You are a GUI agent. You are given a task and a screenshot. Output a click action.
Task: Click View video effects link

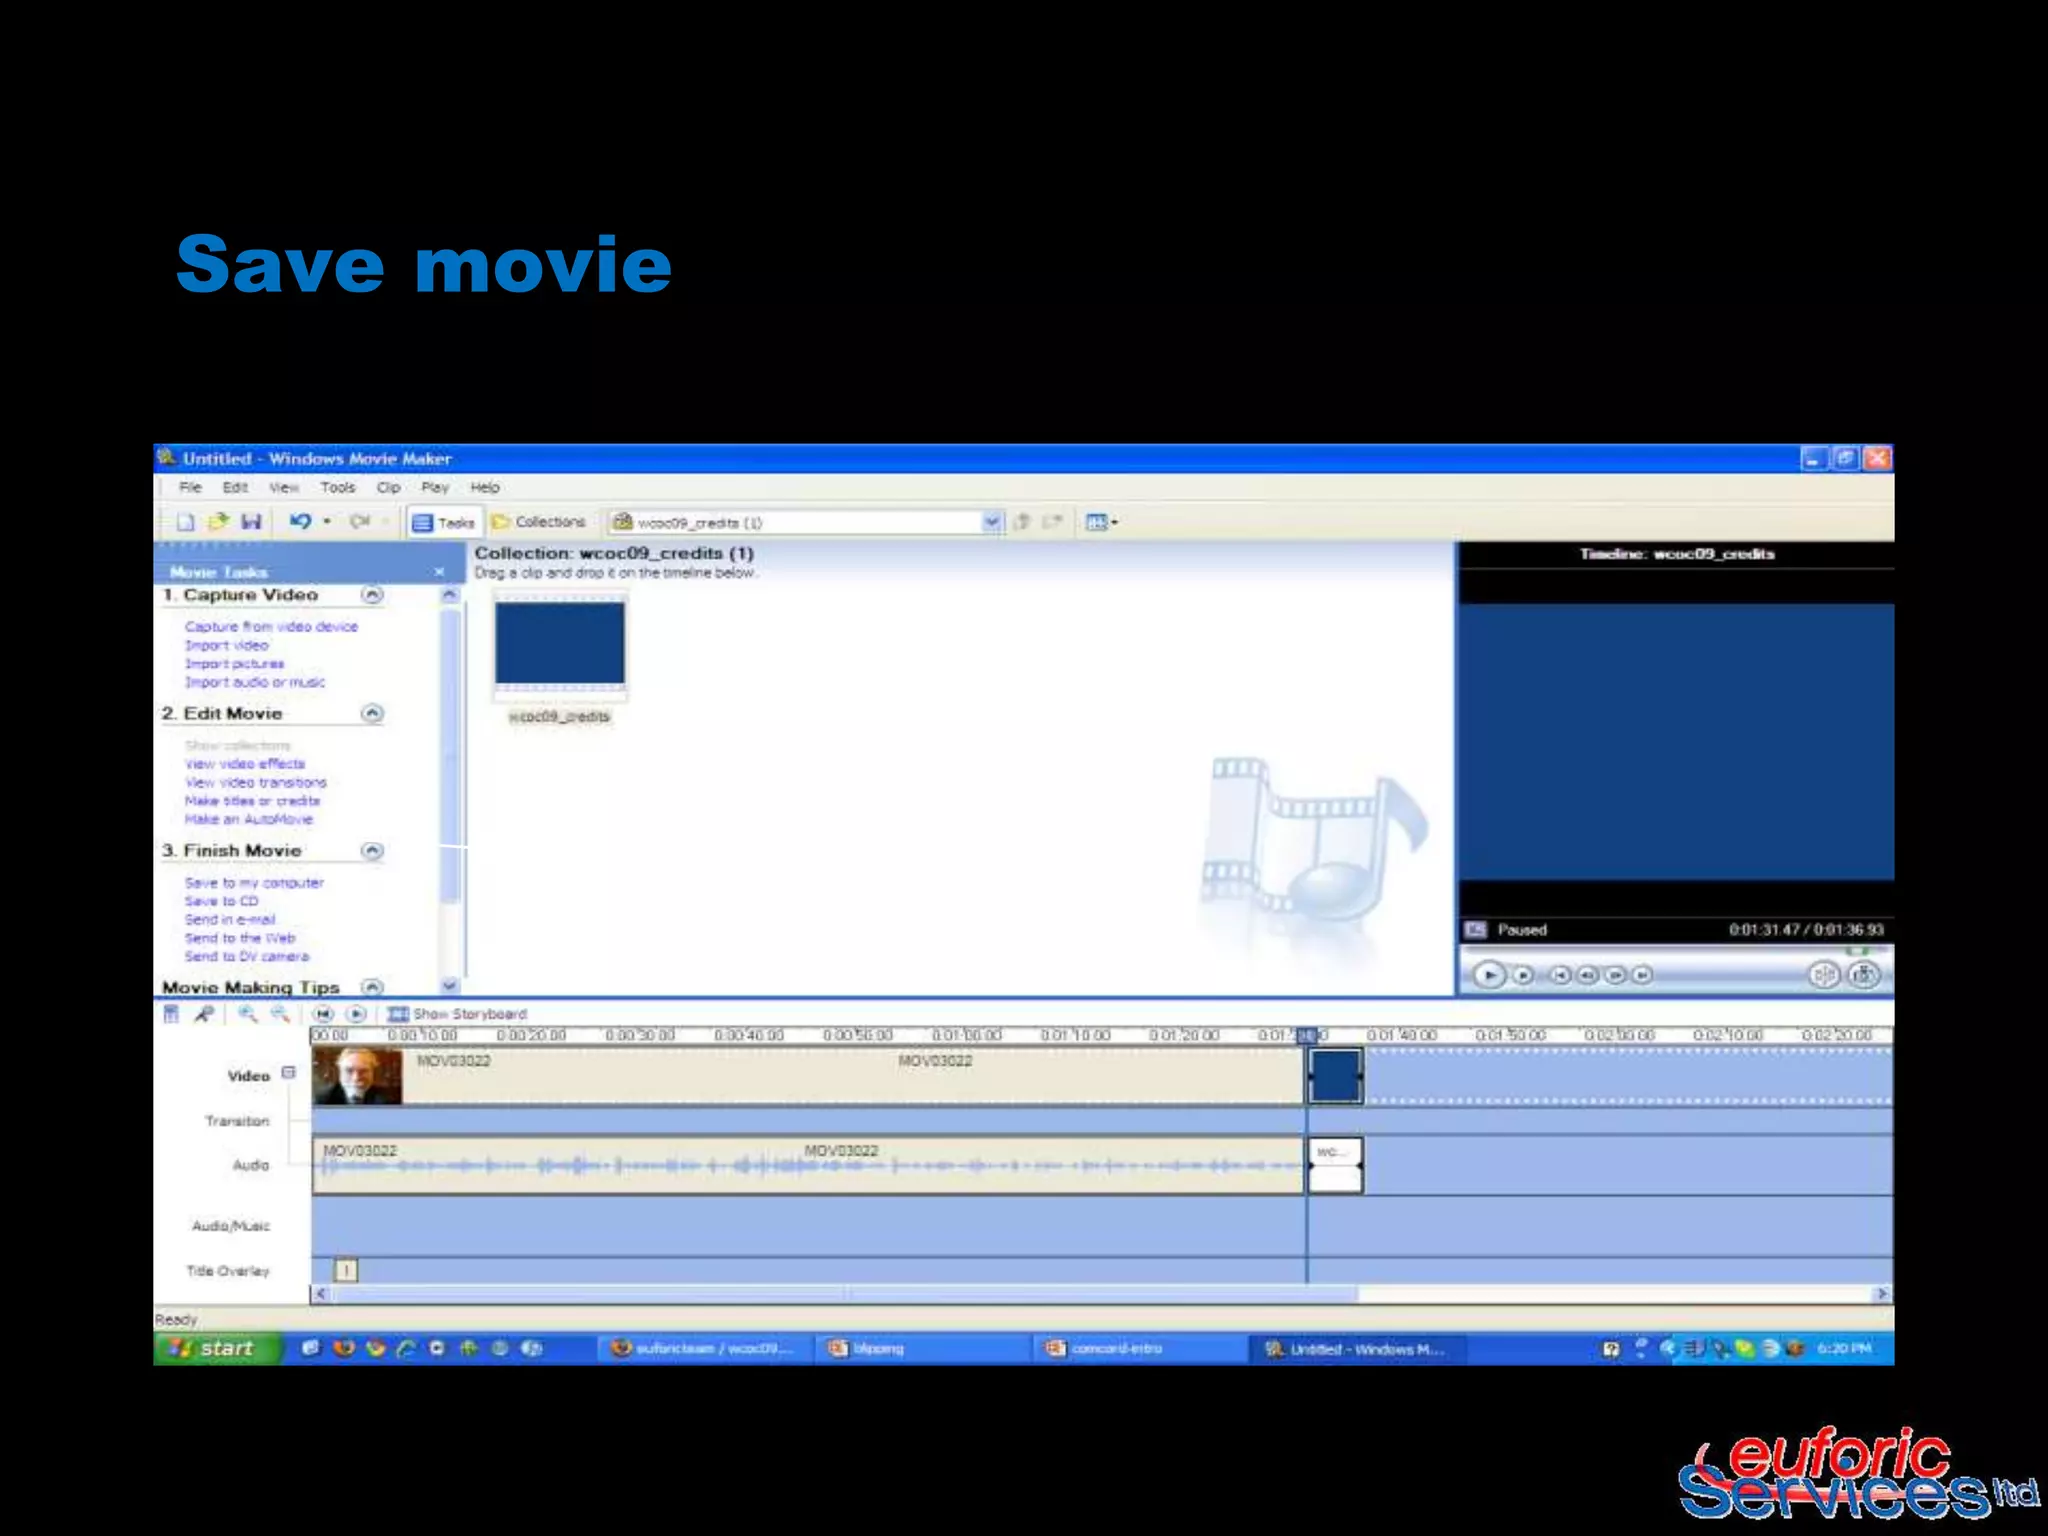pos(245,764)
